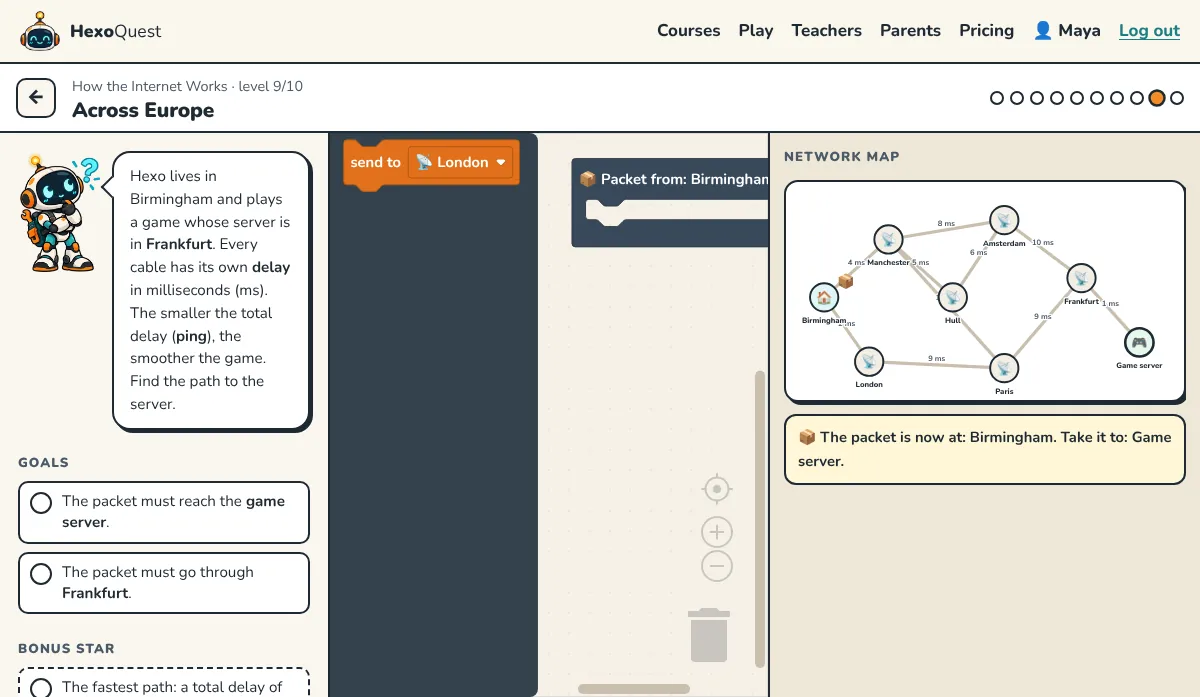Click the Log out link
1200x697 pixels.
pyautogui.click(x=1150, y=31)
